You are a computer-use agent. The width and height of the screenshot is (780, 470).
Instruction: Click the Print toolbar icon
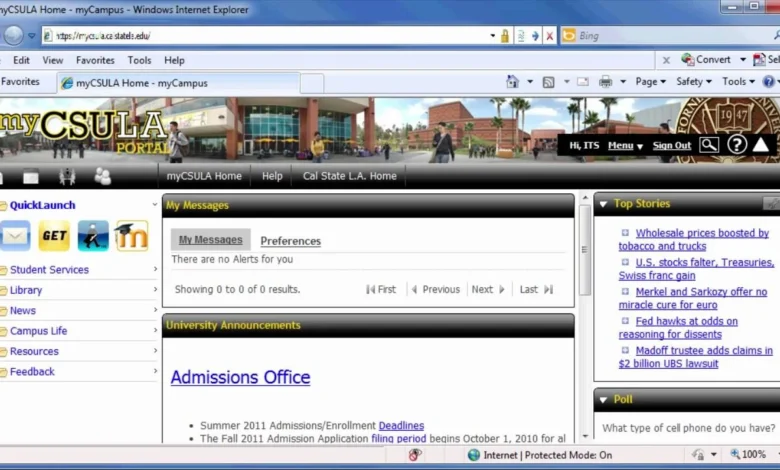pos(605,82)
